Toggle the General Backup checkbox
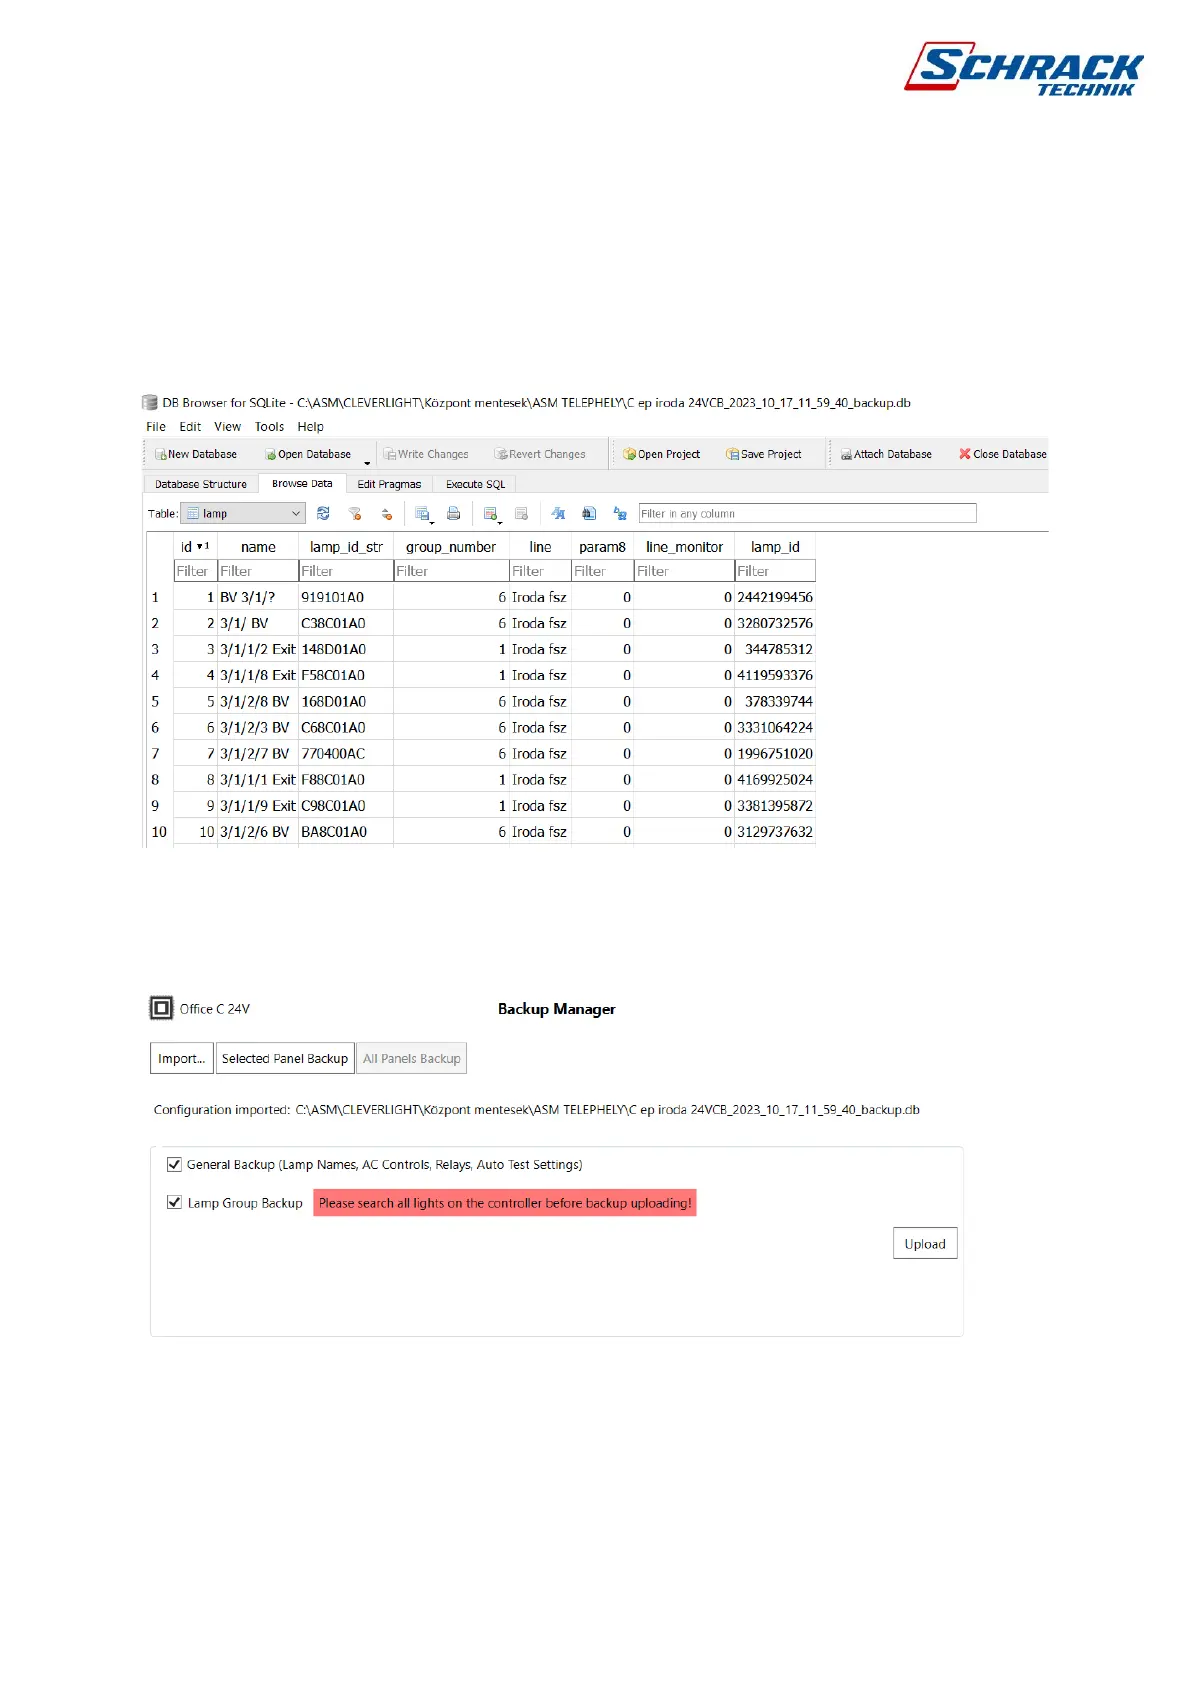 pos(174,1164)
